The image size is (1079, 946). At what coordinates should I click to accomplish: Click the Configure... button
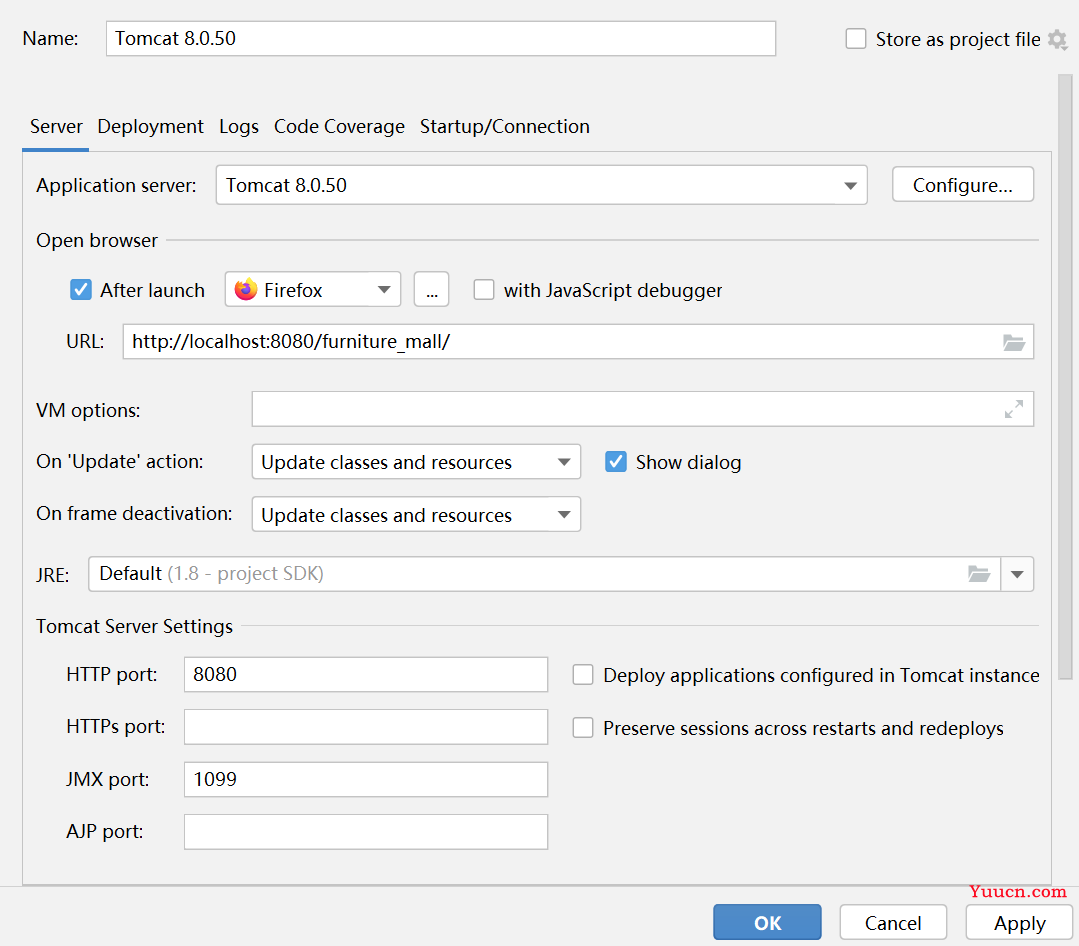963,184
